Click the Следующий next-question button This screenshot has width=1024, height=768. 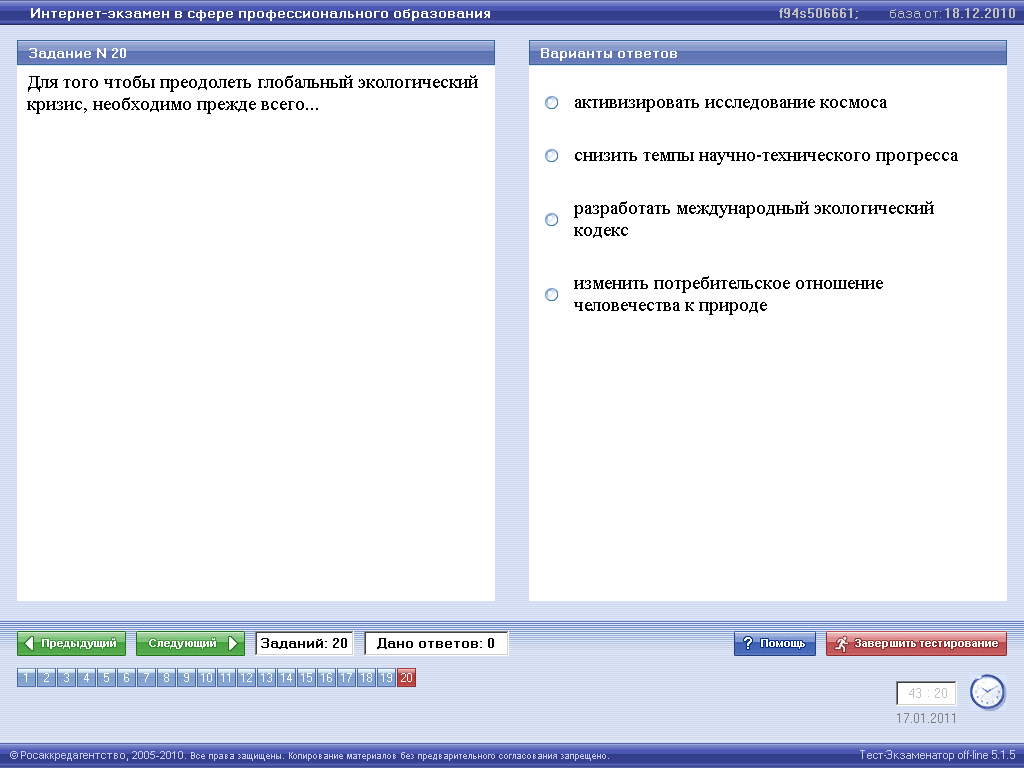click(190, 643)
